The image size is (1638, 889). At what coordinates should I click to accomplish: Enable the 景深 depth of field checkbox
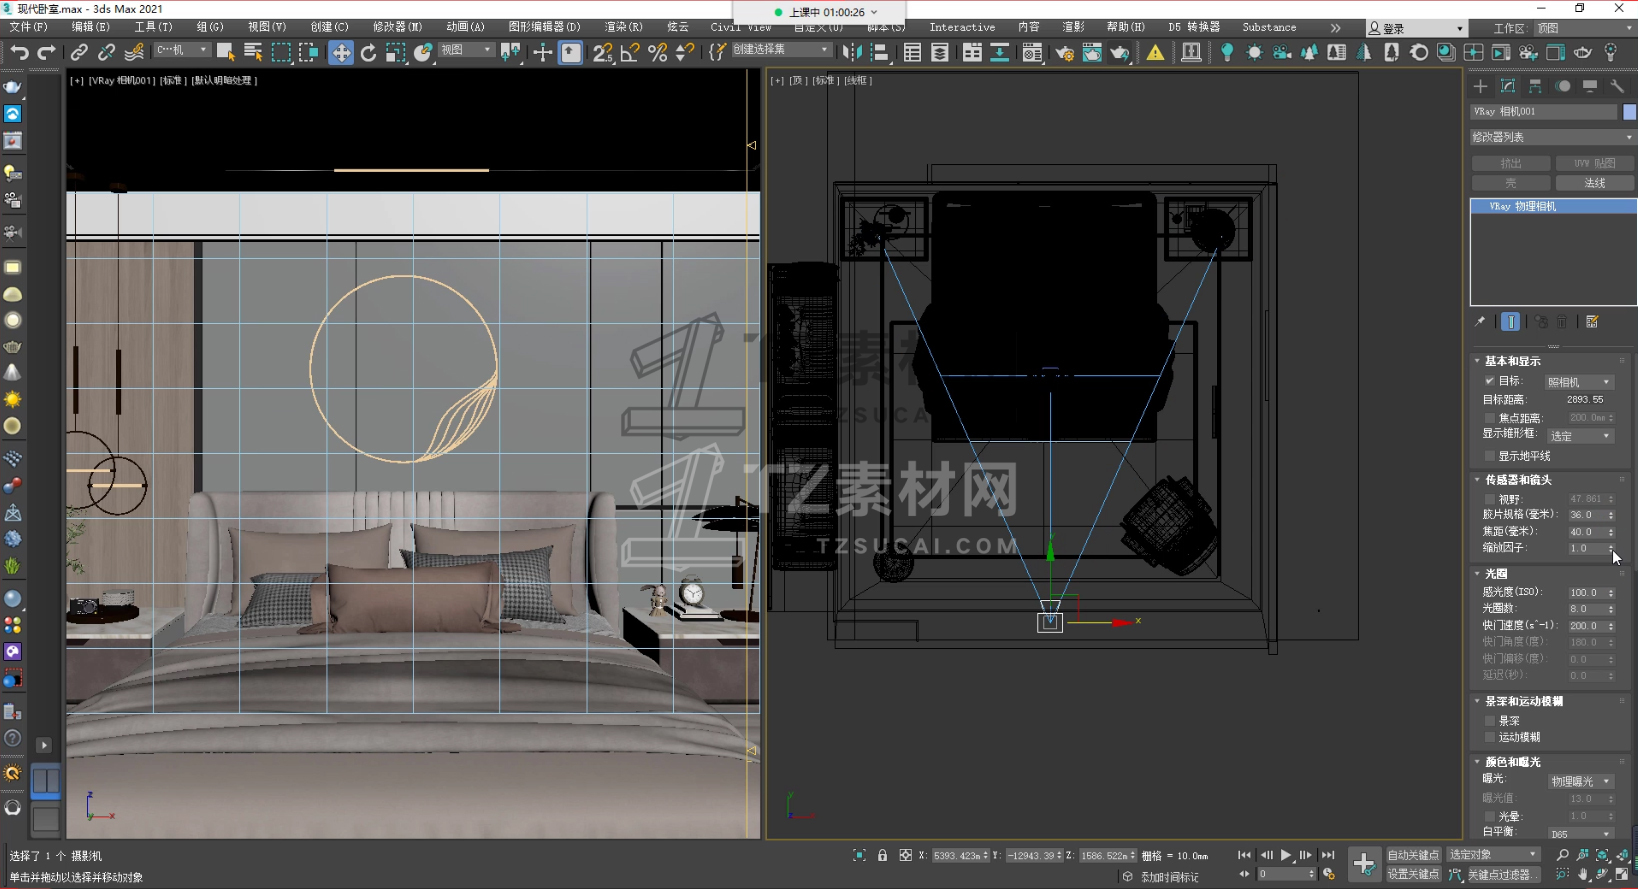[1490, 721]
